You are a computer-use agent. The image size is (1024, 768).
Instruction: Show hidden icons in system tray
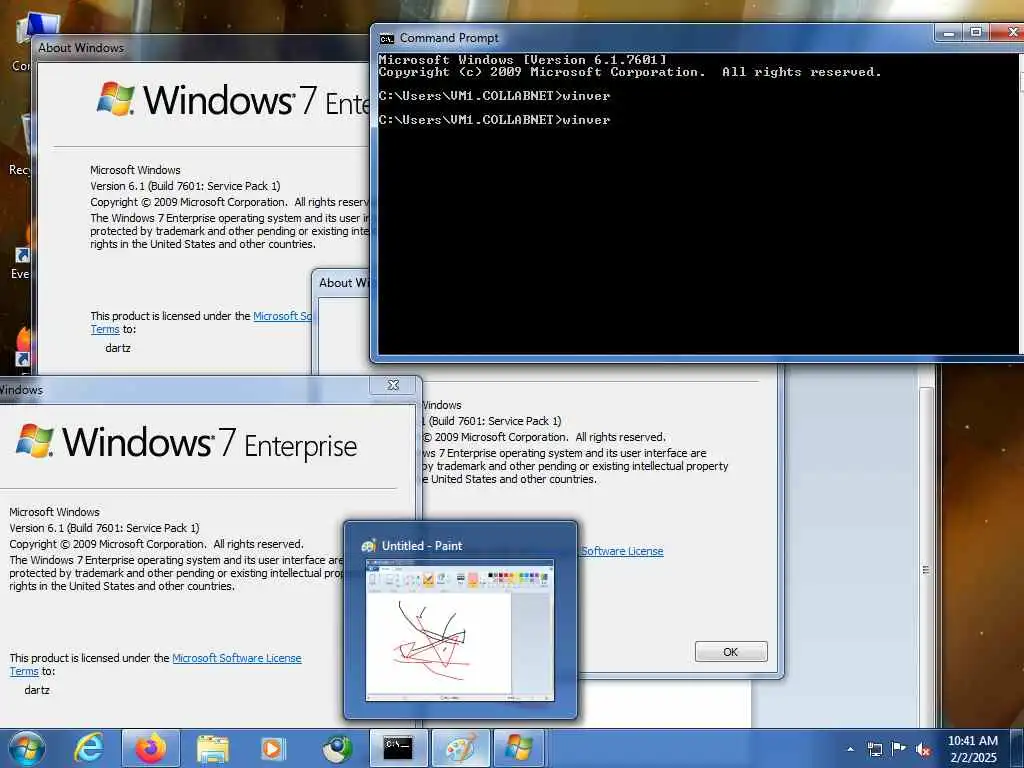pyautogui.click(x=850, y=749)
